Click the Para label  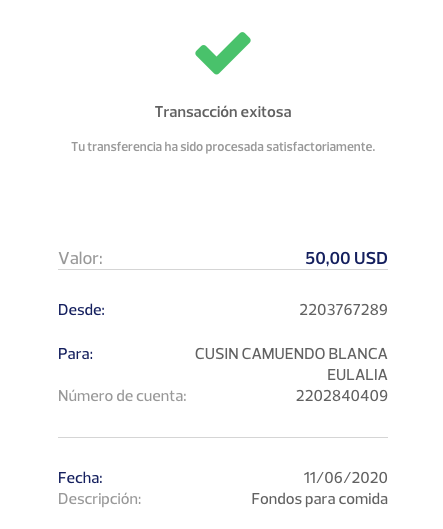coord(75,354)
